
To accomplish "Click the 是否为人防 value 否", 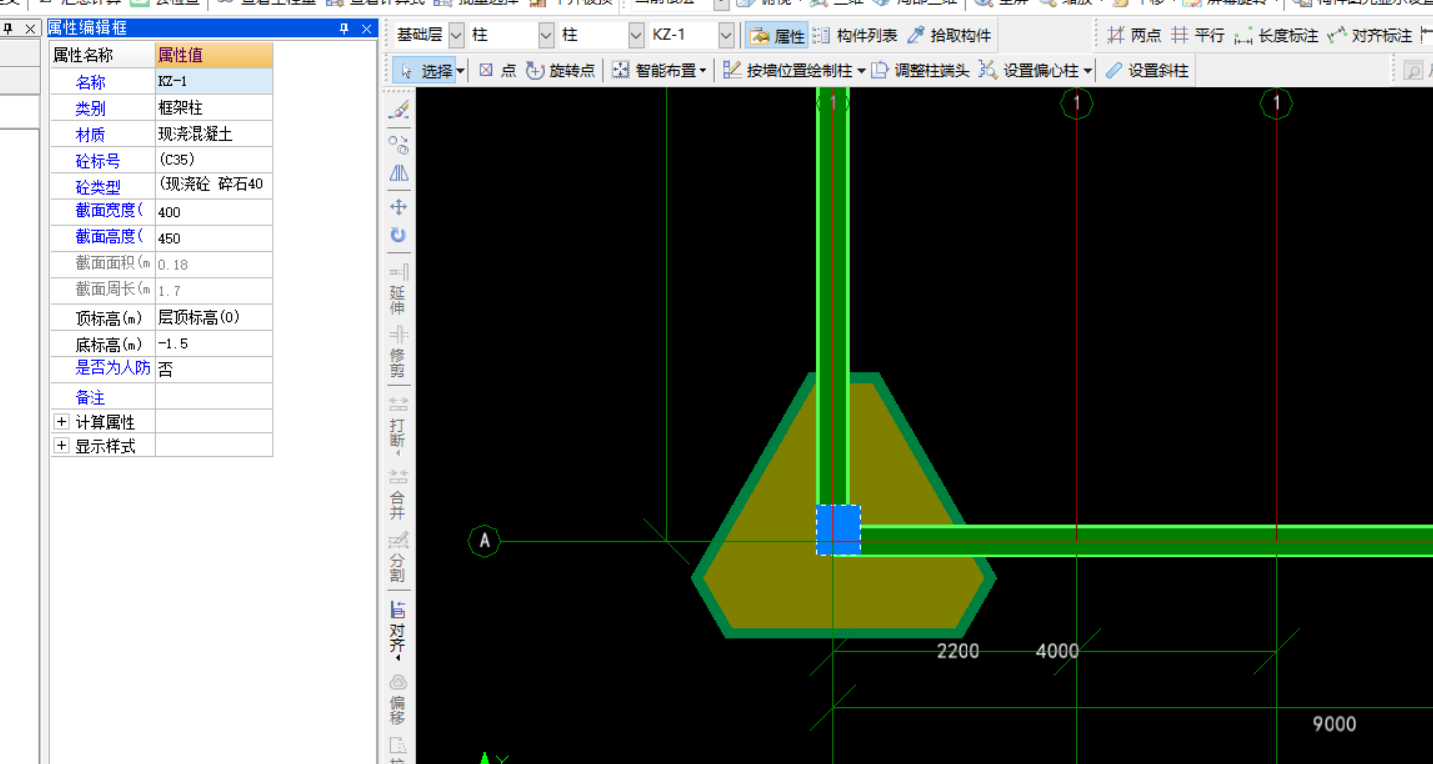I will [214, 369].
